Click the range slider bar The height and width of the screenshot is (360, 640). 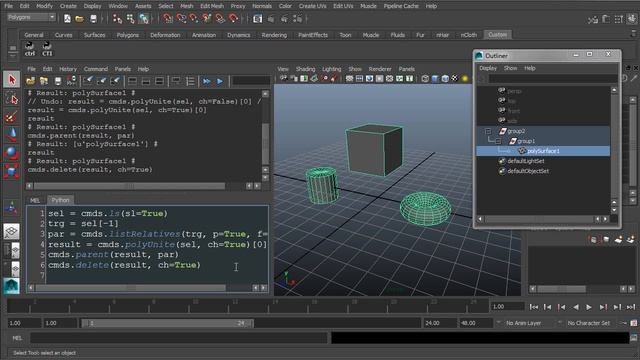tap(167, 323)
